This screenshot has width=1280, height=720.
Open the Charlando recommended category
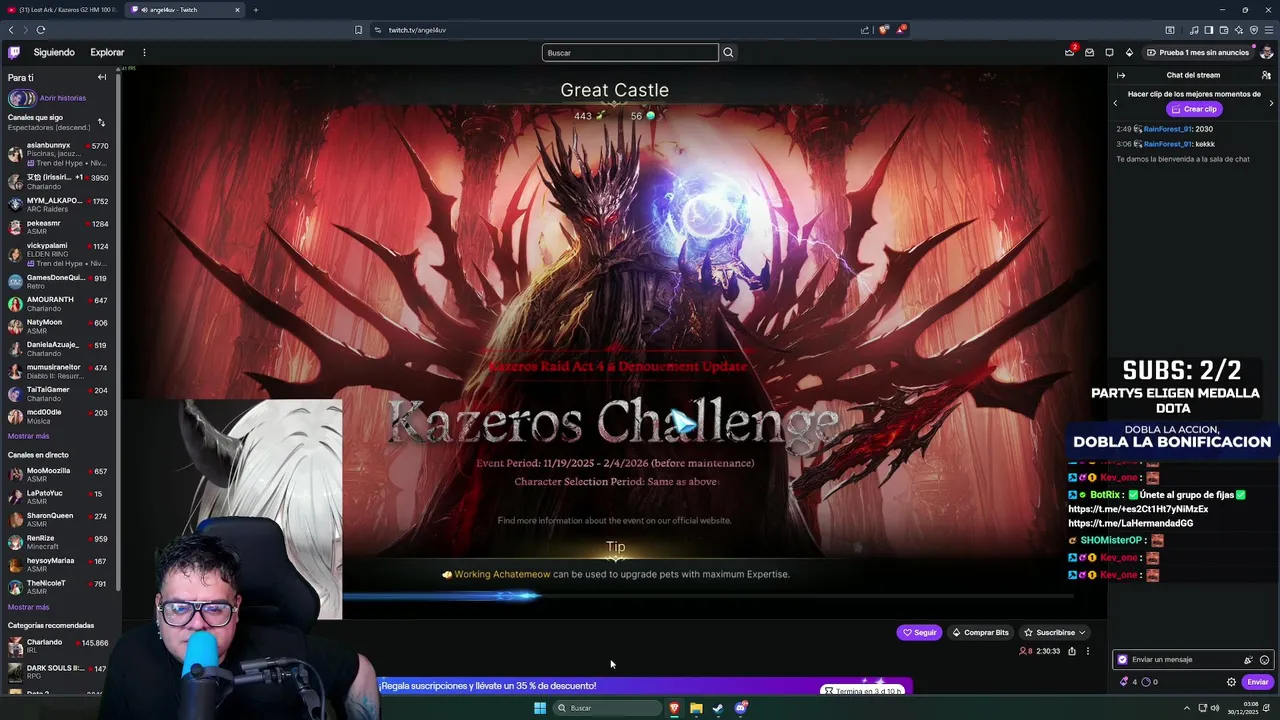tap(60, 646)
